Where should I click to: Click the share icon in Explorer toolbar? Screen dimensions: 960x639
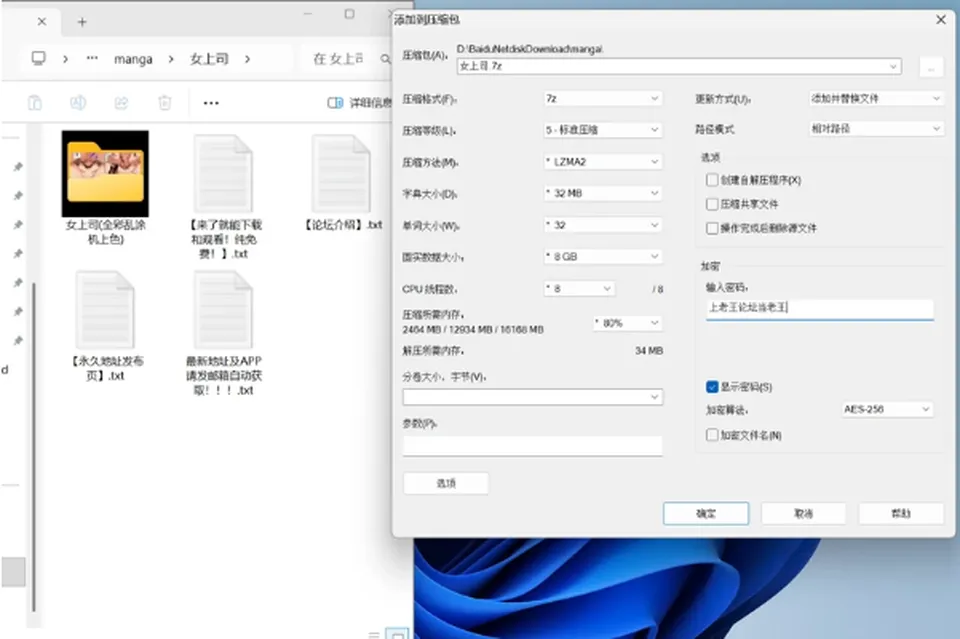(x=121, y=103)
